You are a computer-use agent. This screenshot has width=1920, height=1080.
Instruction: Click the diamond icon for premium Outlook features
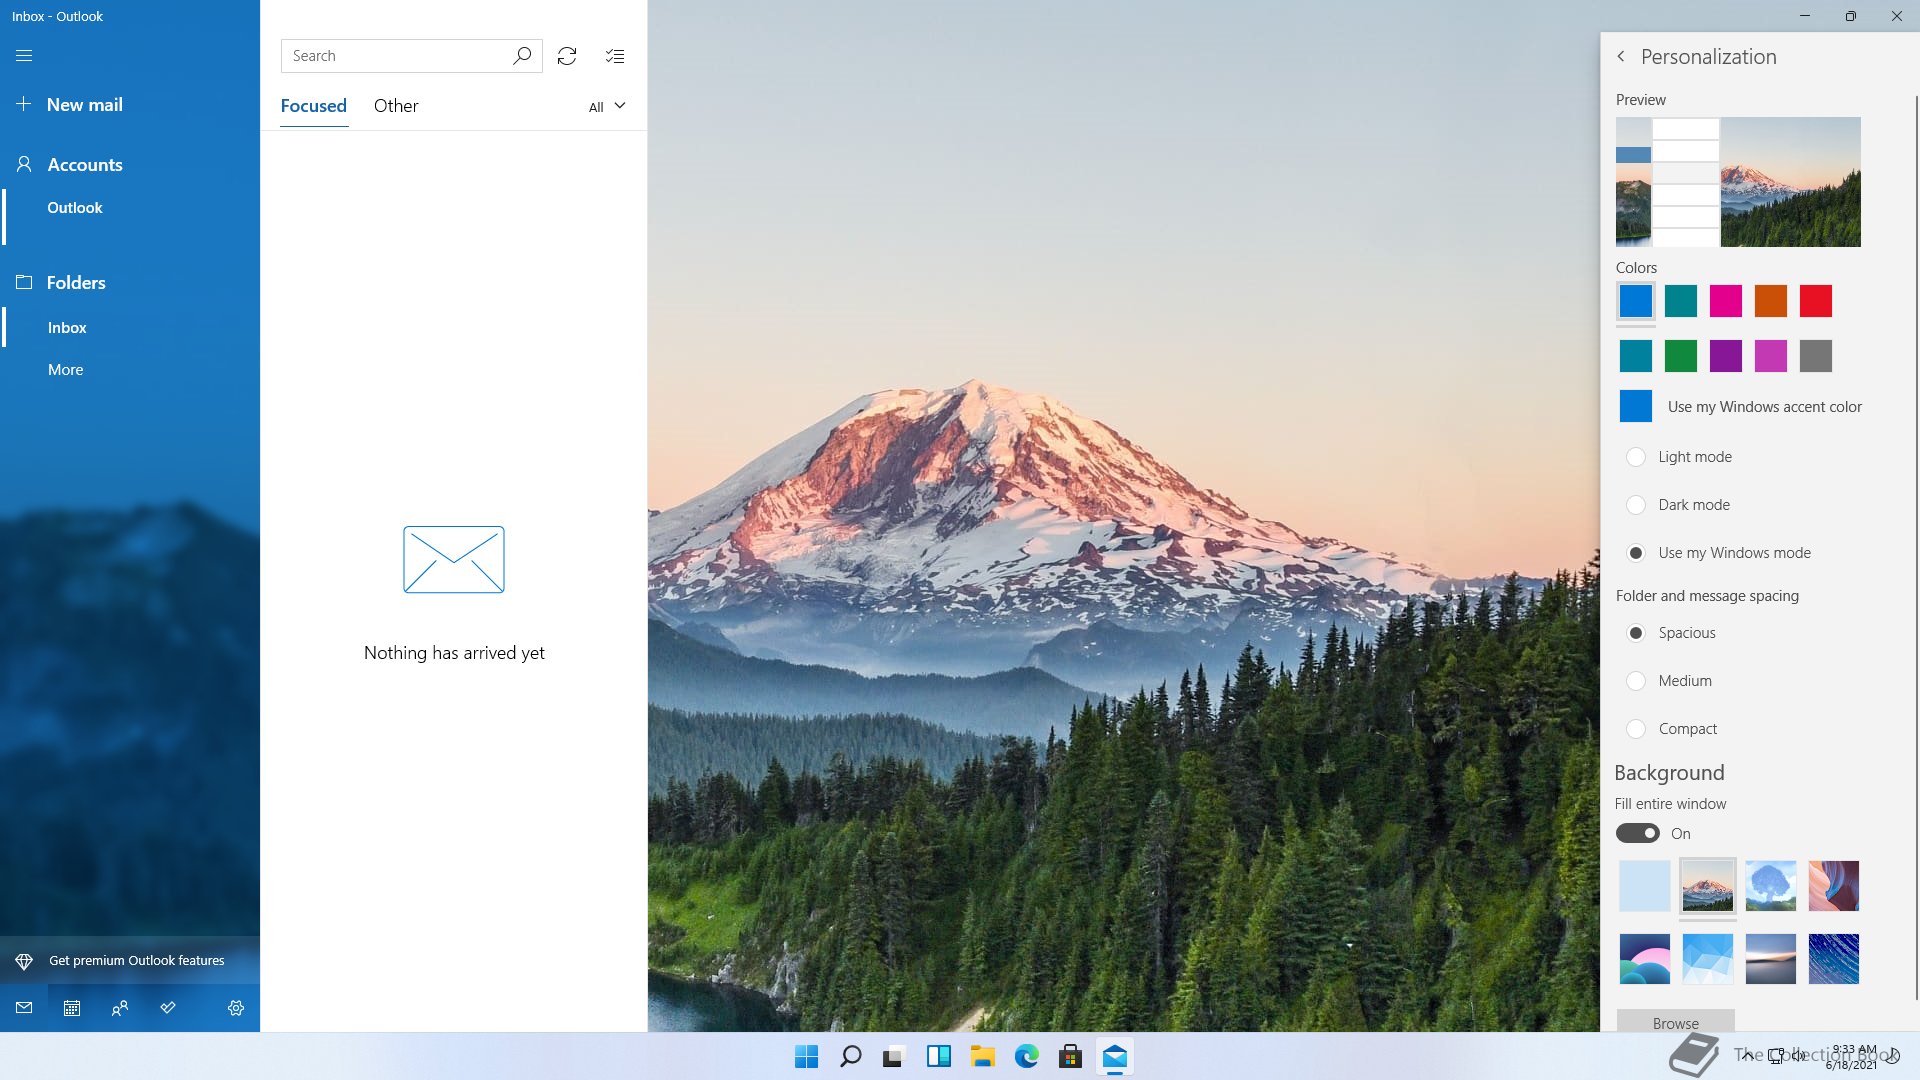pos(24,961)
